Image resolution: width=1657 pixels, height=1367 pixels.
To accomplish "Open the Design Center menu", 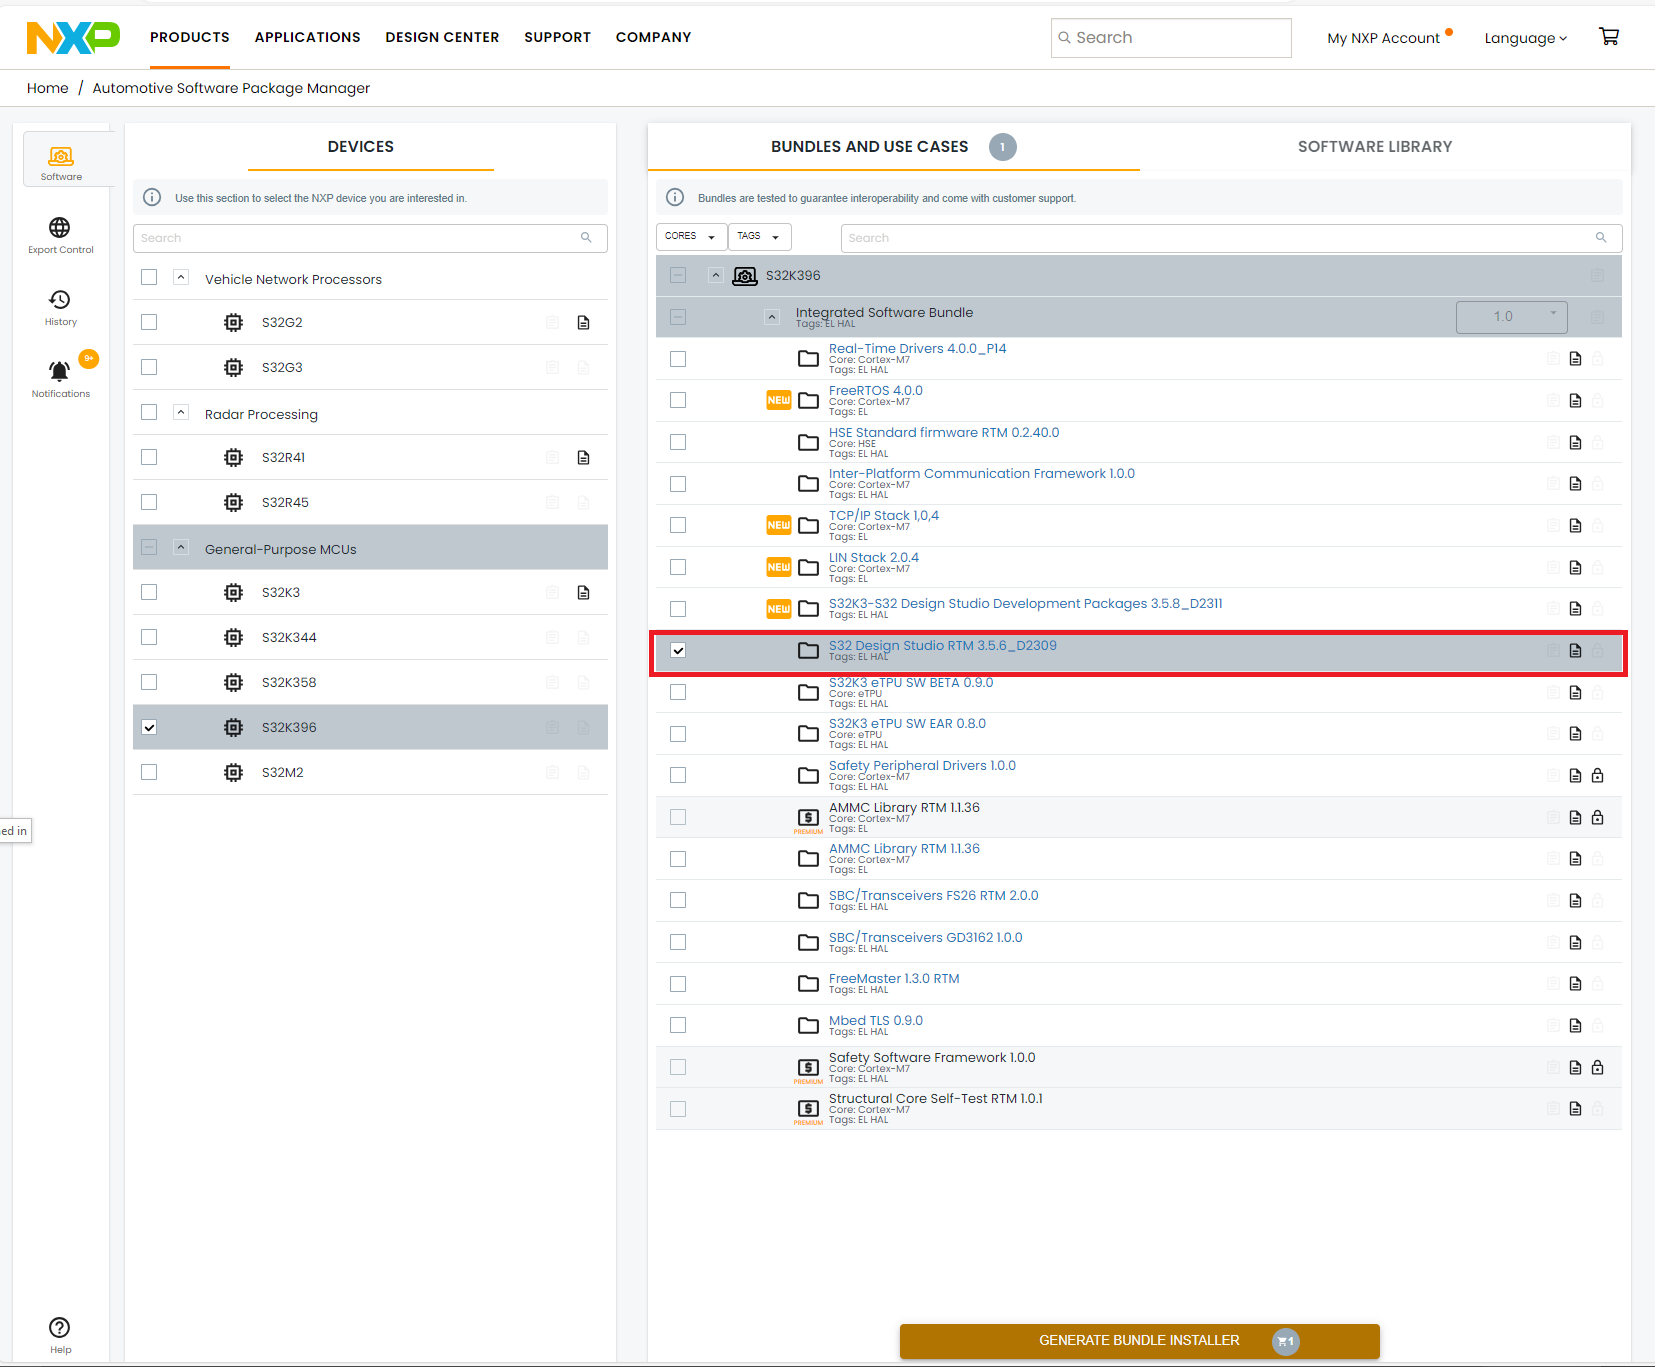I will 442,37.
